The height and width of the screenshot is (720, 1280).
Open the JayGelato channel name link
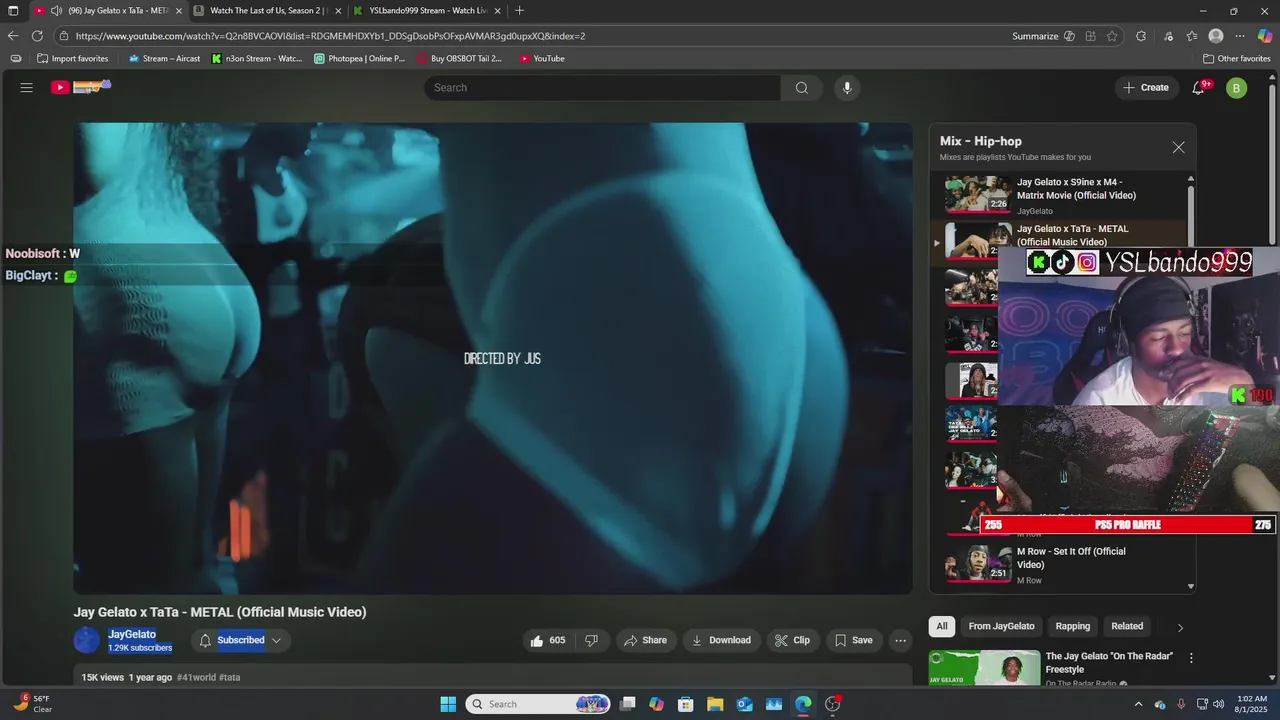[x=132, y=634]
